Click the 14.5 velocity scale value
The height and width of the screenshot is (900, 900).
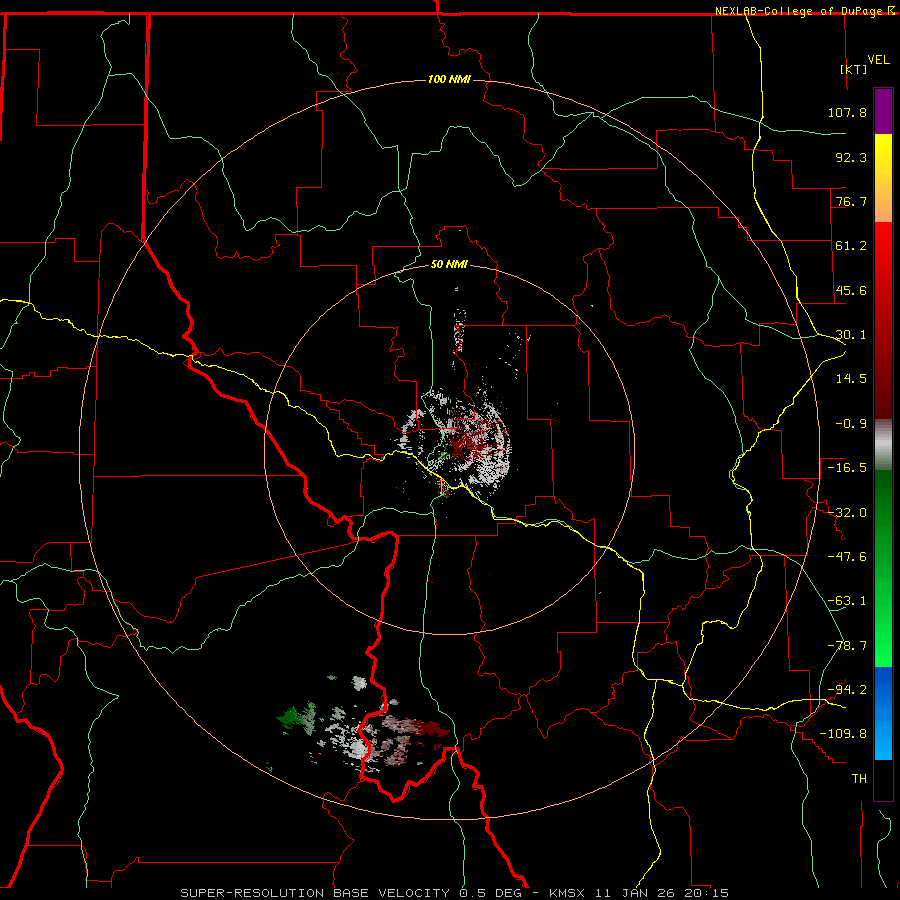coord(851,379)
